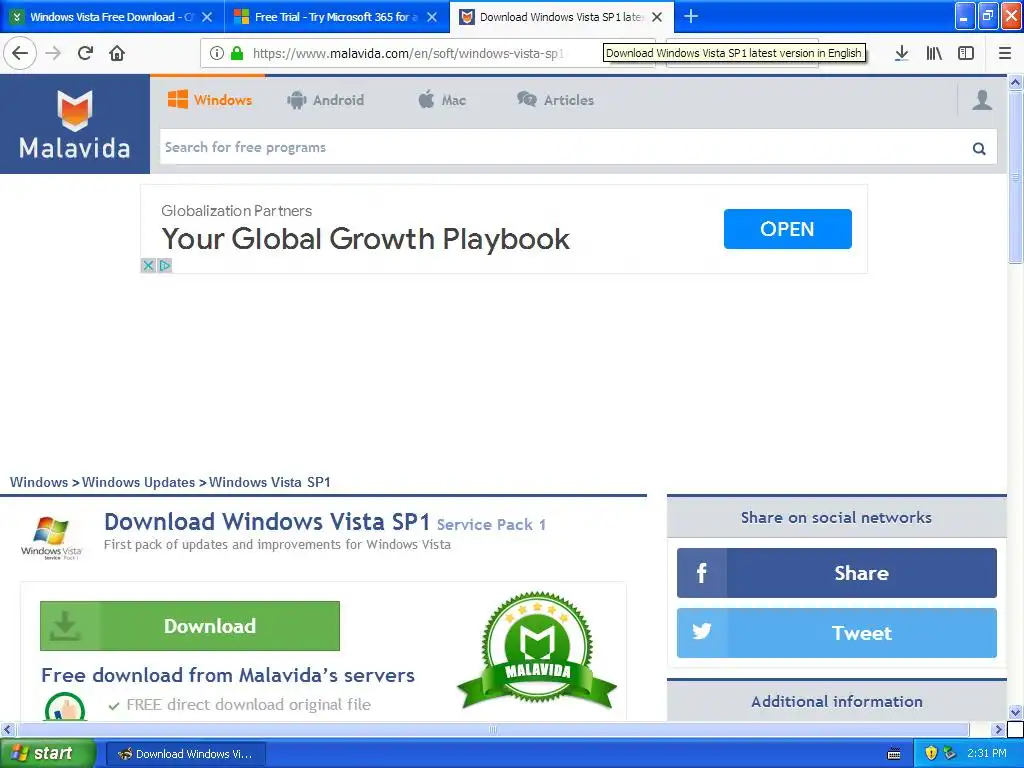1024x768 pixels.
Task: Close the Microsoft 365 Free Trial tab
Action: point(432,17)
